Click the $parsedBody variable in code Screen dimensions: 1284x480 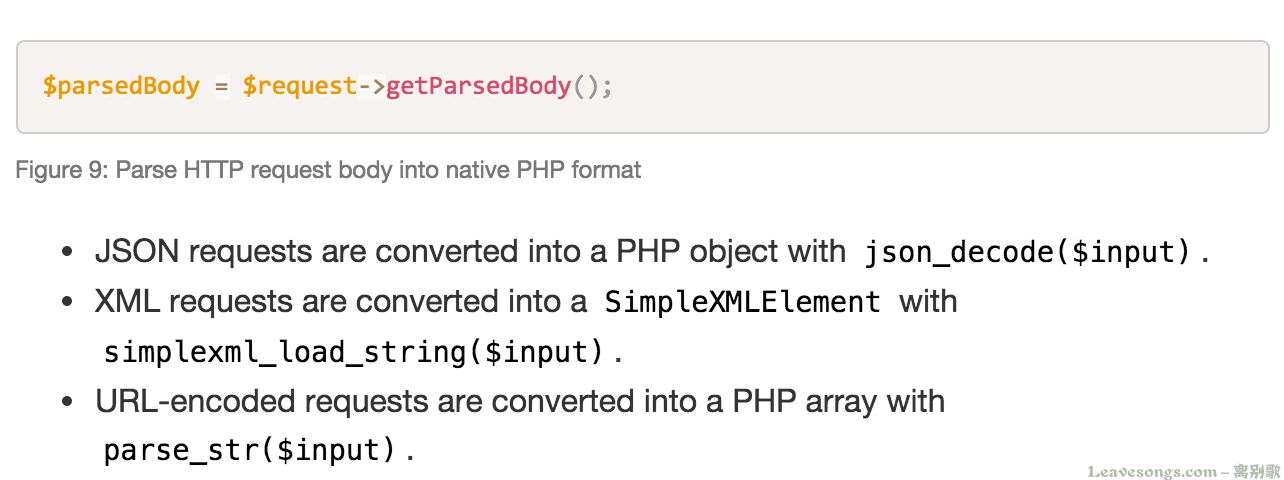click(121, 86)
